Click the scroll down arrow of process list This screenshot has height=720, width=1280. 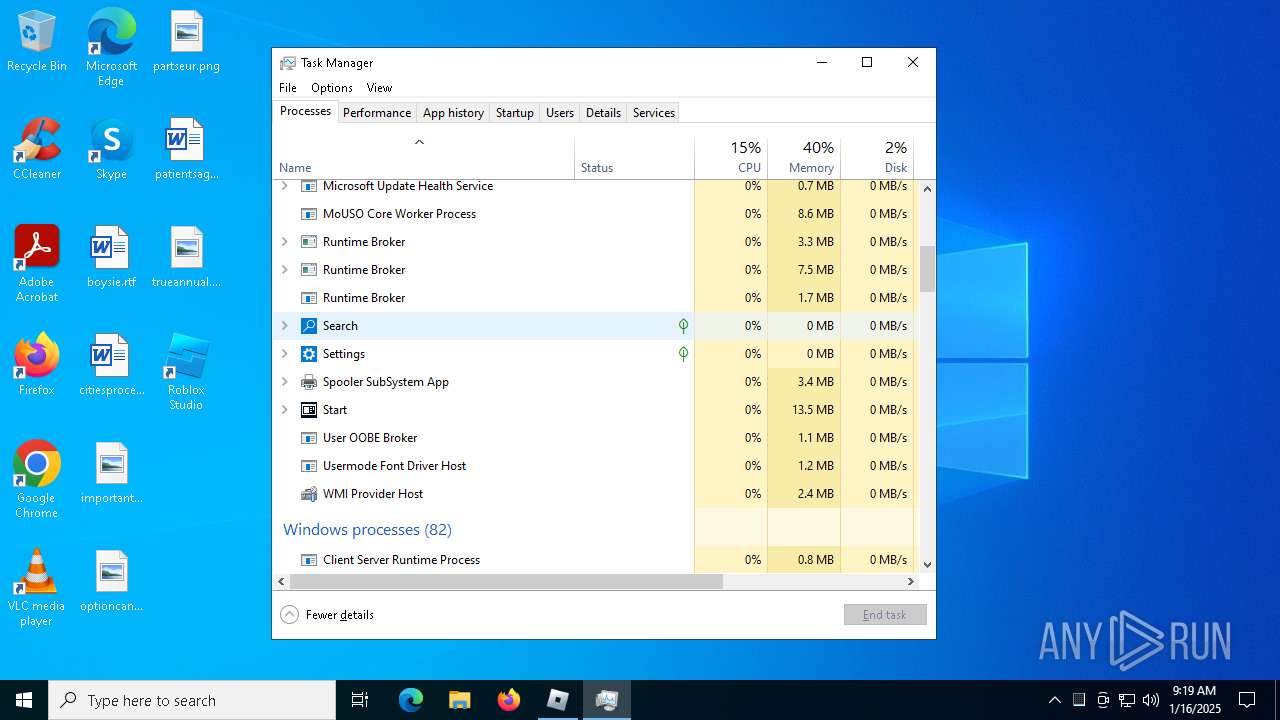[x=927, y=564]
